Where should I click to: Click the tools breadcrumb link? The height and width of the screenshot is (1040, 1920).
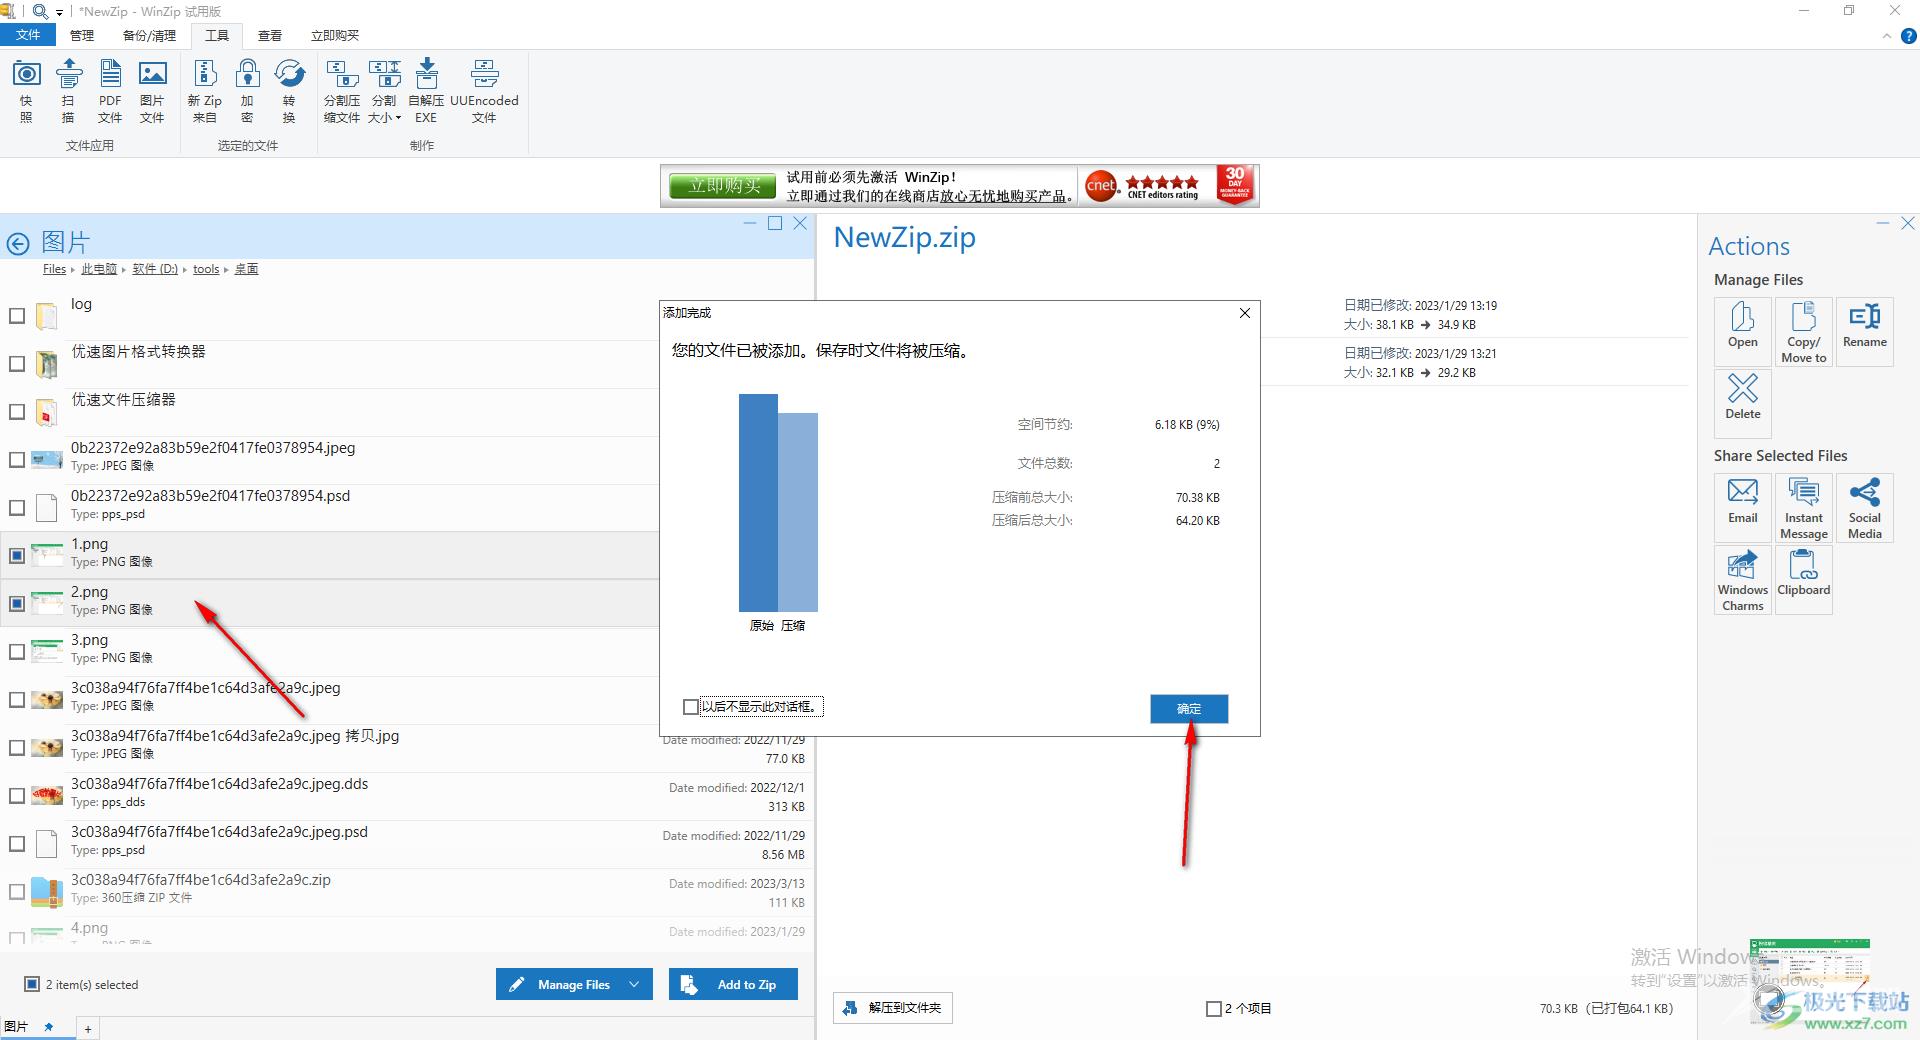click(x=206, y=269)
